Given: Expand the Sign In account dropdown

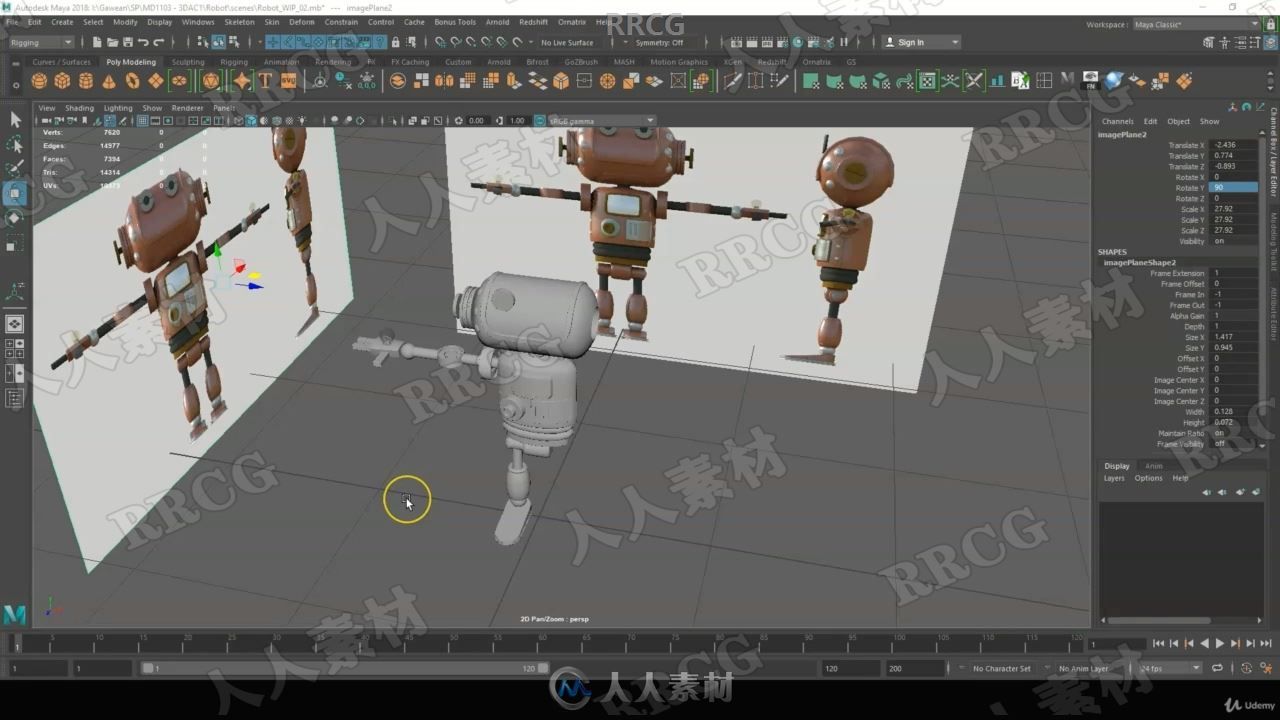Looking at the screenshot, I should point(921,42).
